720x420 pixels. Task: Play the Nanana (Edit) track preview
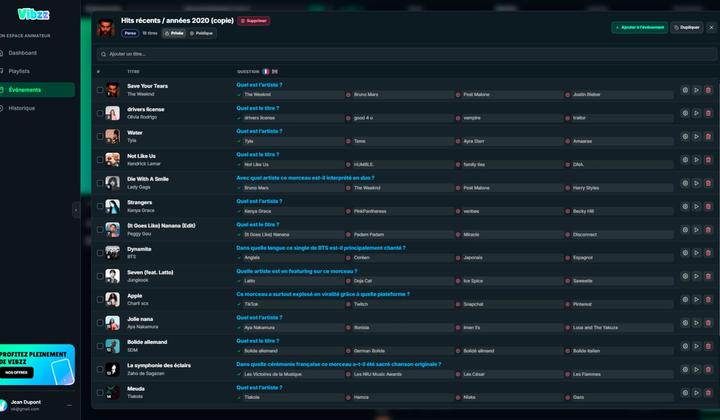pos(696,230)
